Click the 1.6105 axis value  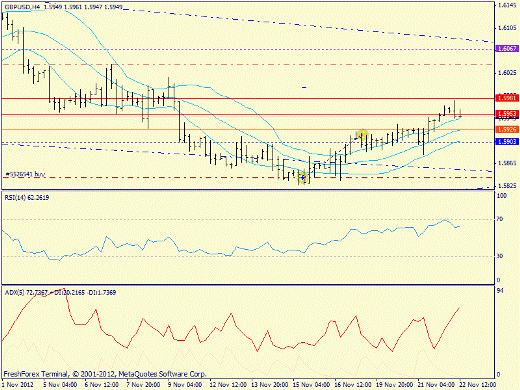pyautogui.click(x=507, y=28)
